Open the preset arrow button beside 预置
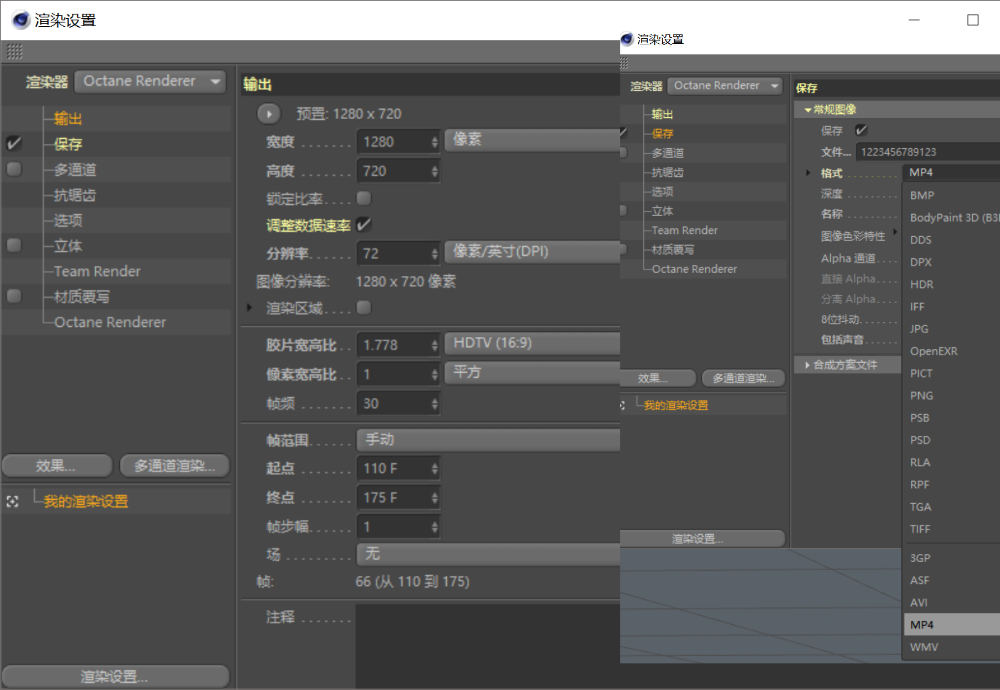 (268, 114)
